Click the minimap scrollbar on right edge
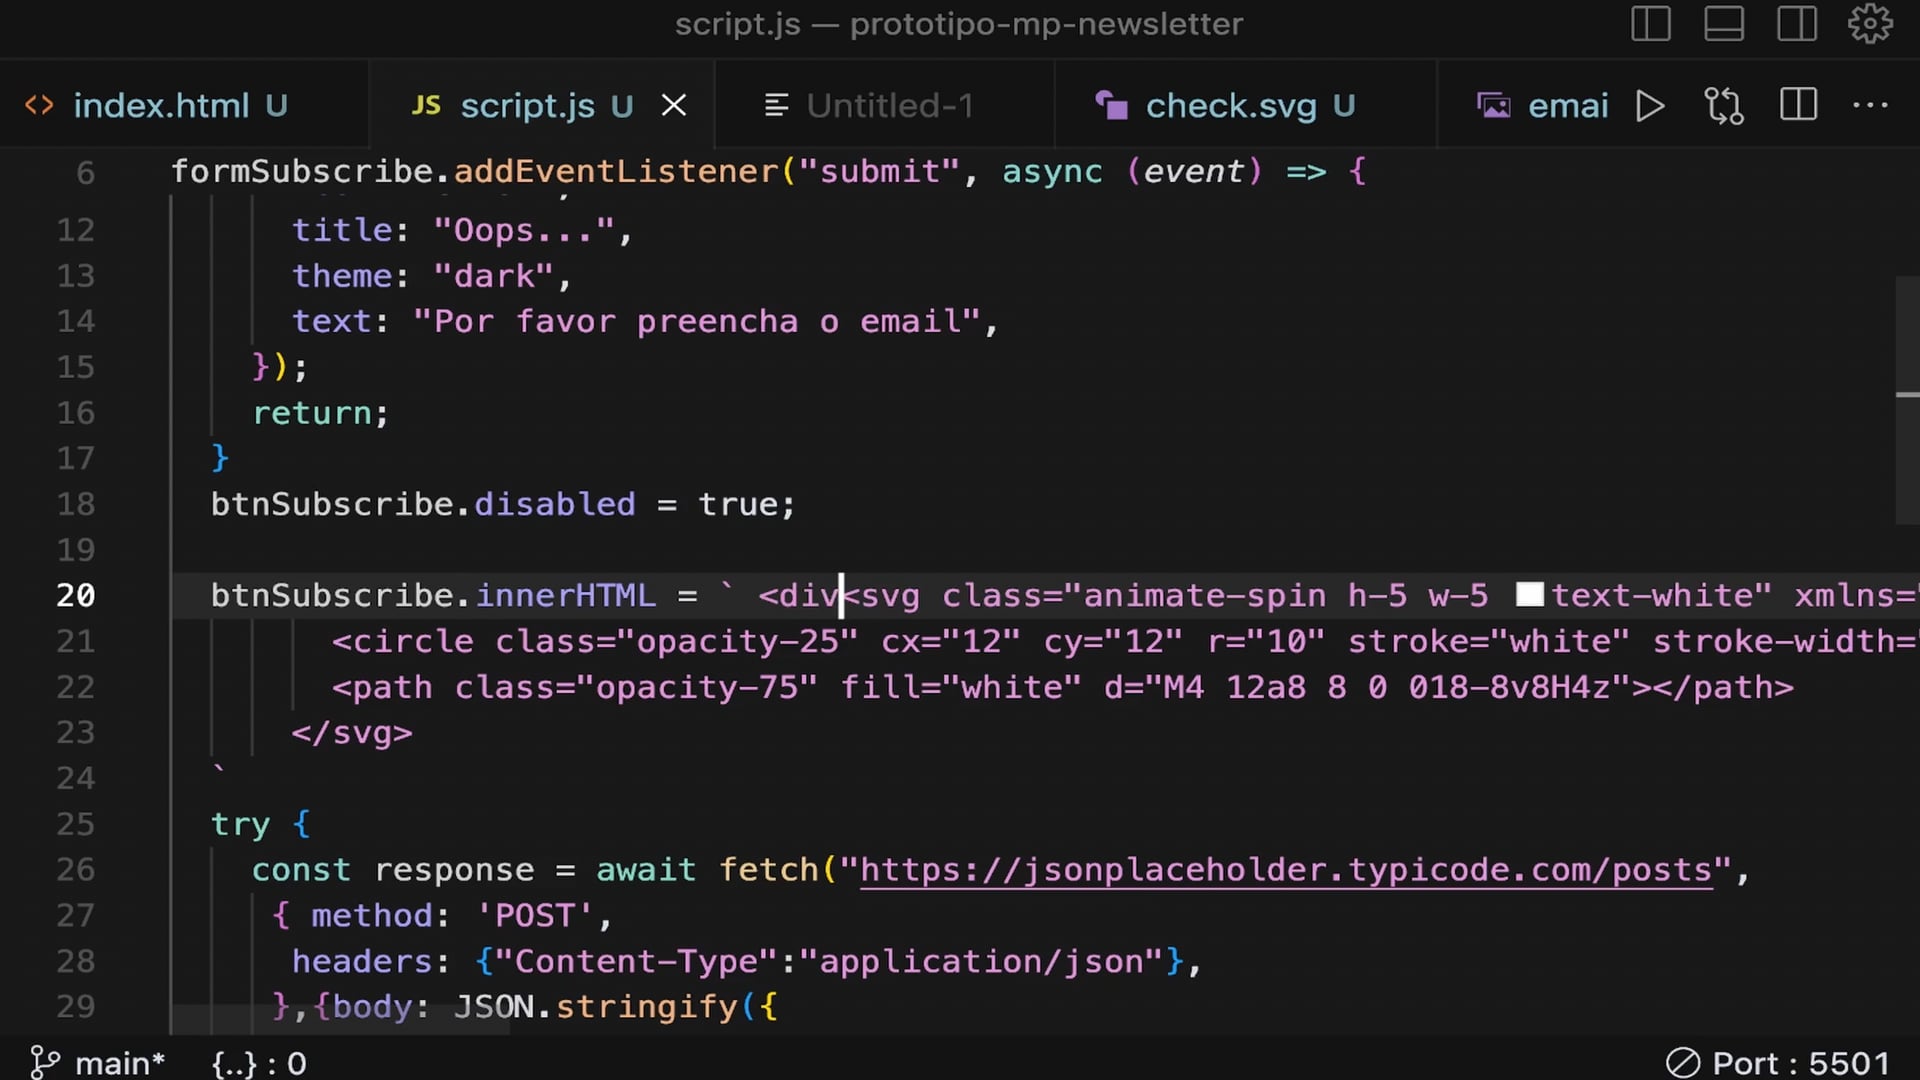Screen dimensions: 1920x1080 click(1906, 400)
